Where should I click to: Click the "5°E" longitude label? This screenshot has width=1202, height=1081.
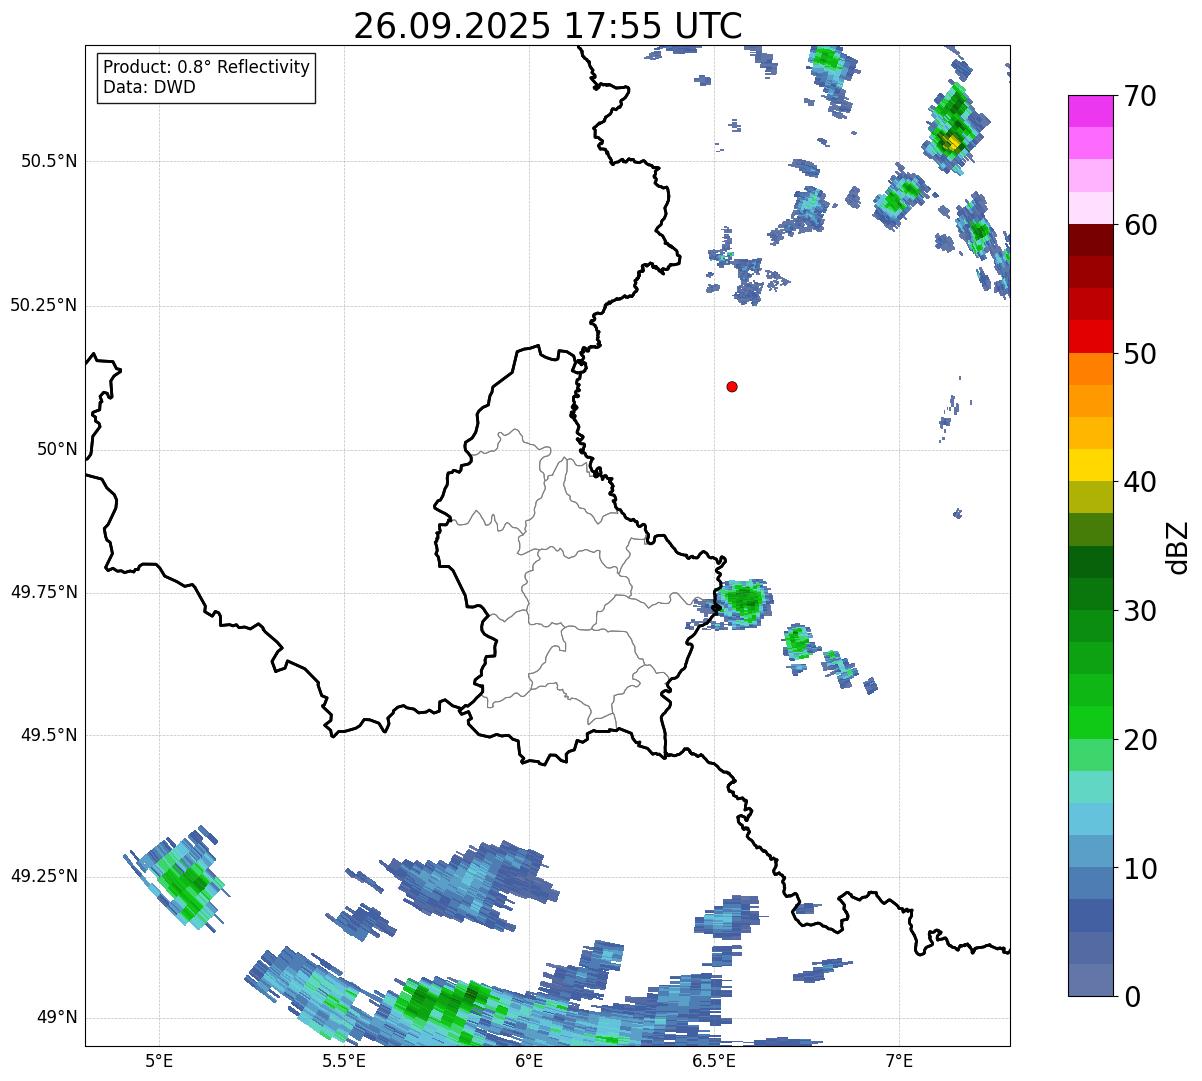click(159, 1060)
